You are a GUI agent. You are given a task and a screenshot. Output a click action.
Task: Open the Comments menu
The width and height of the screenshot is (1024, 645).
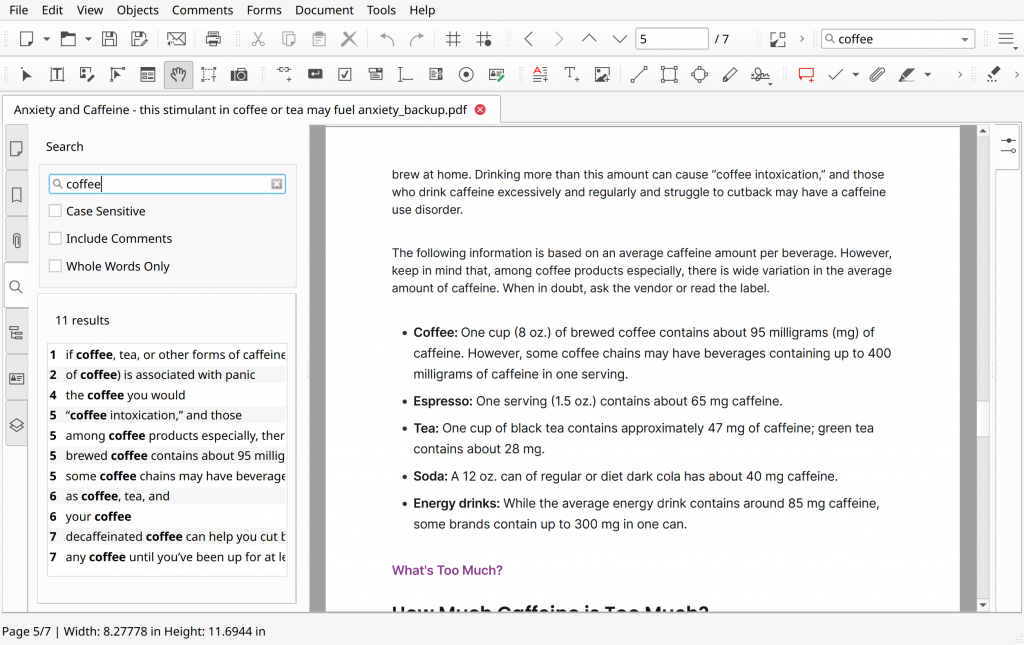[x=203, y=10]
